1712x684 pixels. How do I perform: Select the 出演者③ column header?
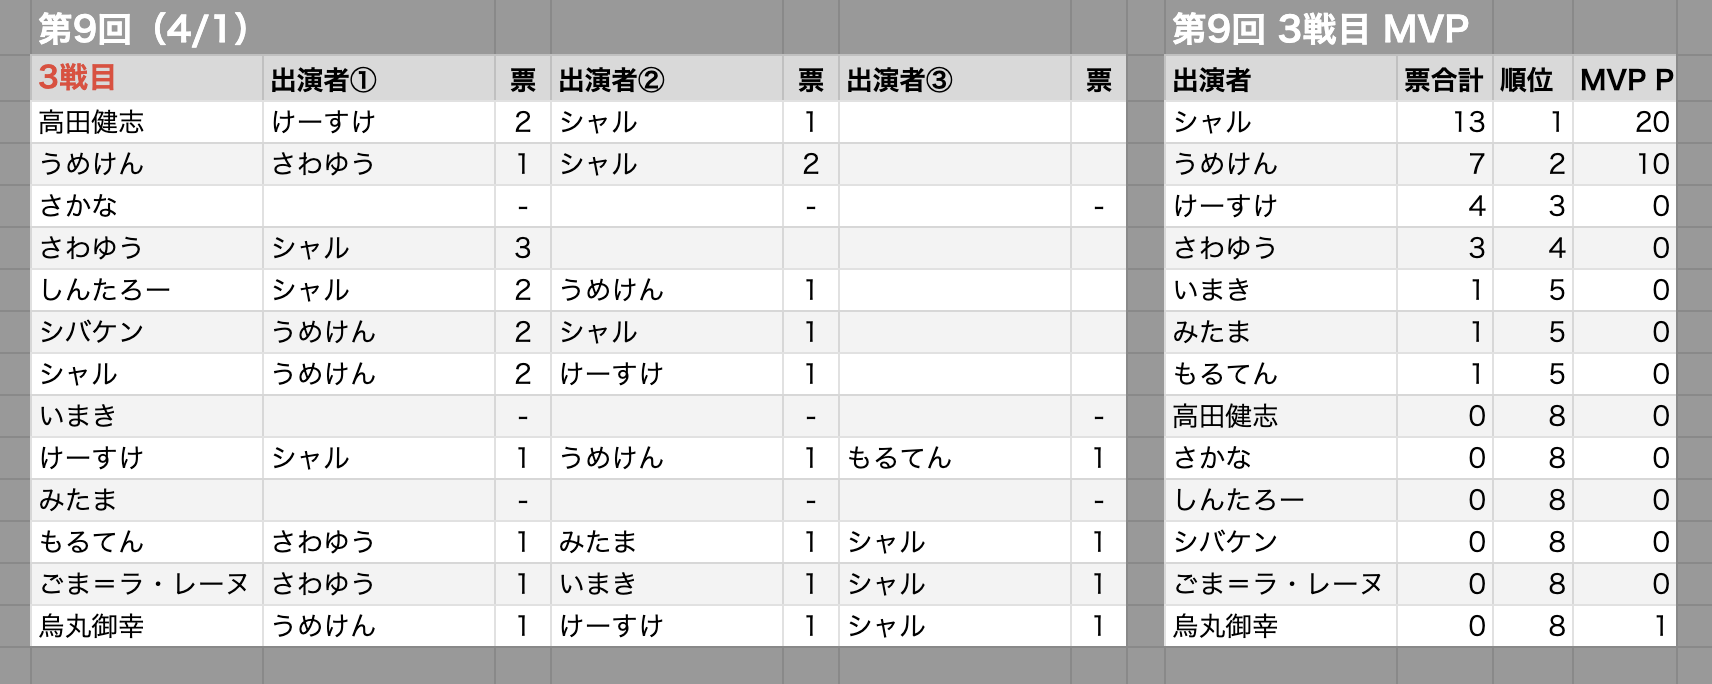click(x=954, y=78)
